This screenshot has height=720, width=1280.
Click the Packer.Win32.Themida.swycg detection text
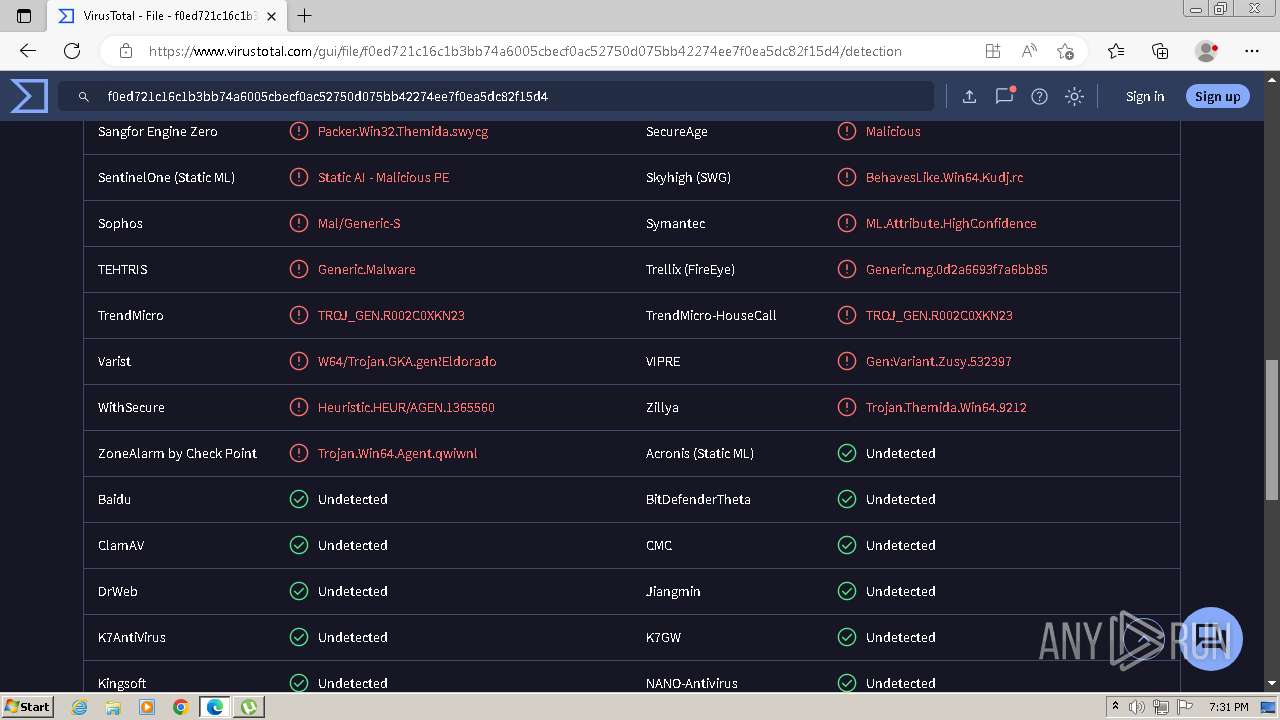pos(403,131)
